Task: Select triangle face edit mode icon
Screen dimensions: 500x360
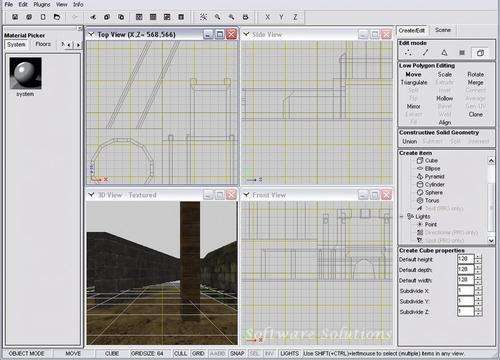Action: click(x=444, y=53)
